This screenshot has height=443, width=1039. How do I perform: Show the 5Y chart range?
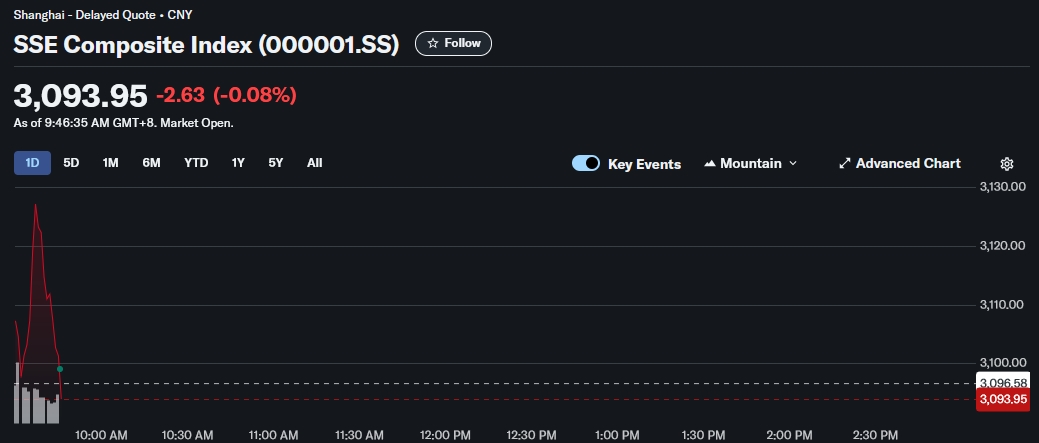(276, 163)
